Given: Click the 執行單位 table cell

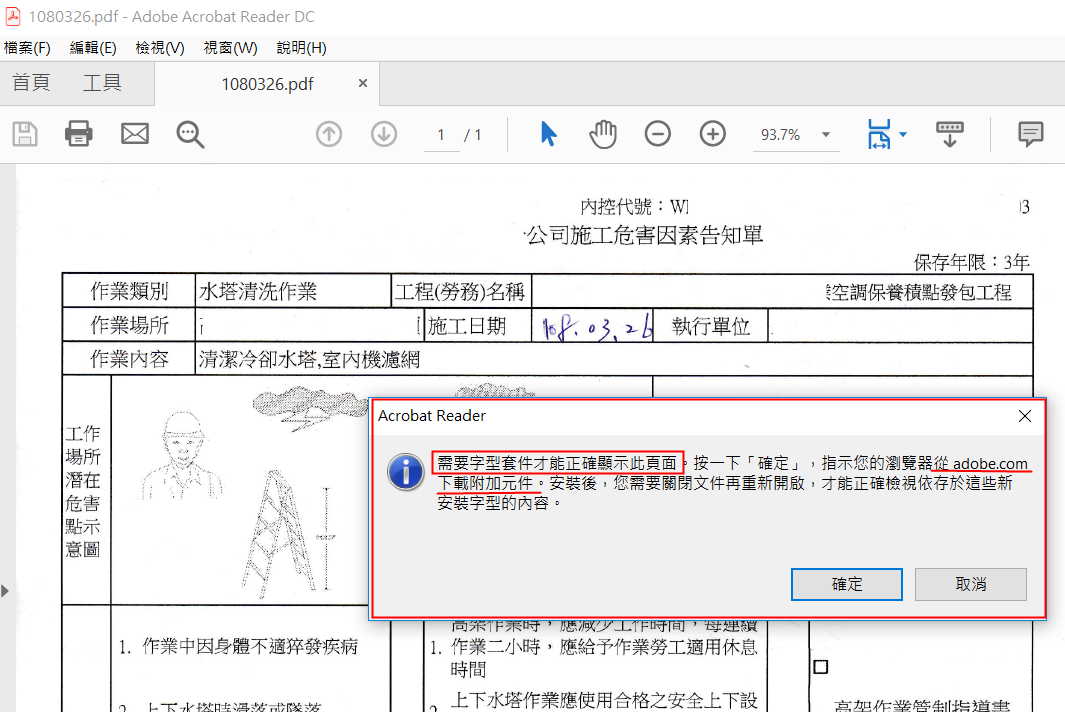Looking at the screenshot, I should tap(711, 326).
